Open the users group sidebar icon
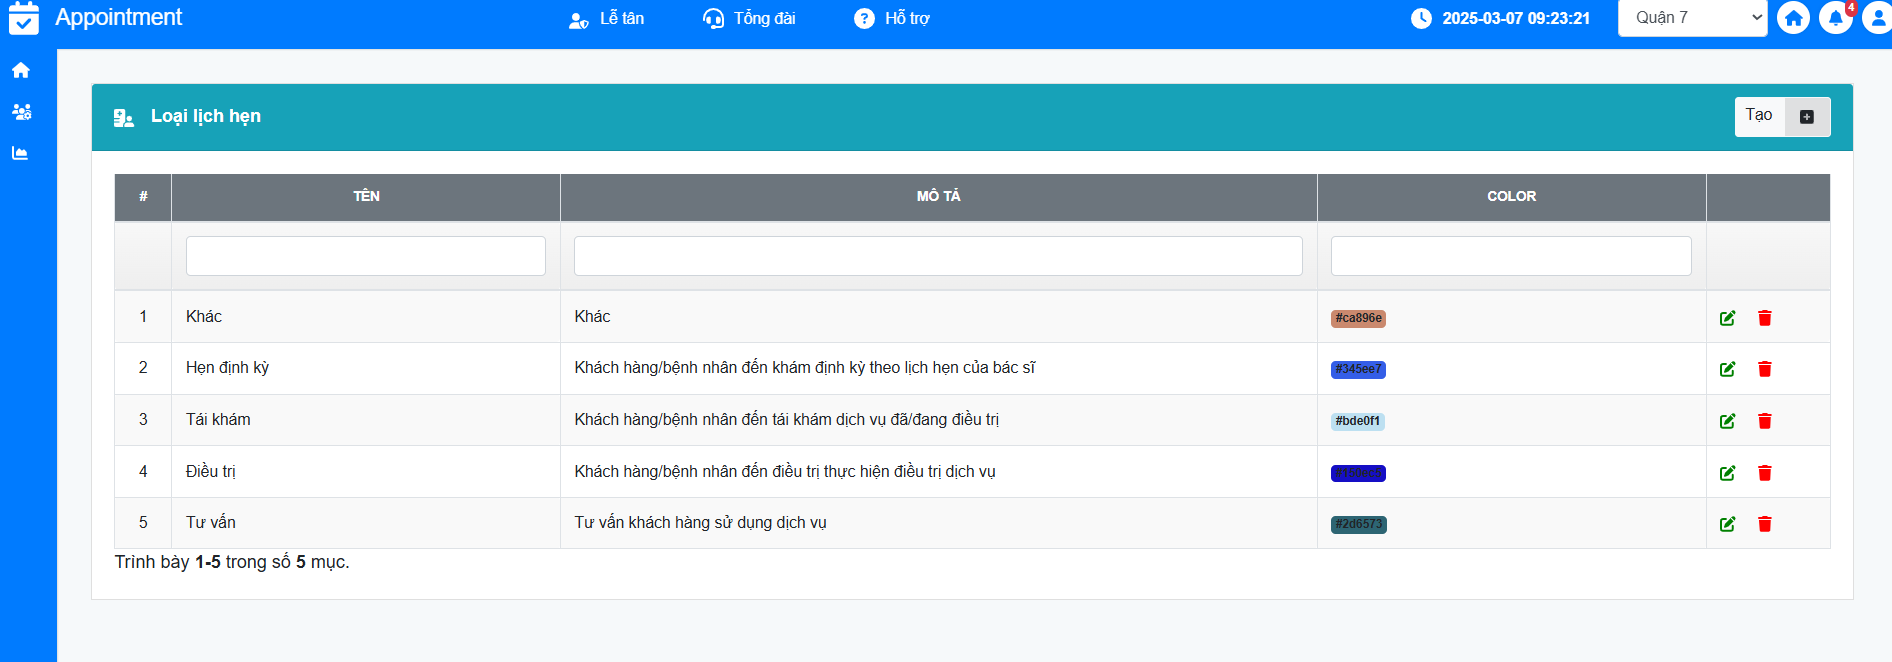 pos(21,112)
